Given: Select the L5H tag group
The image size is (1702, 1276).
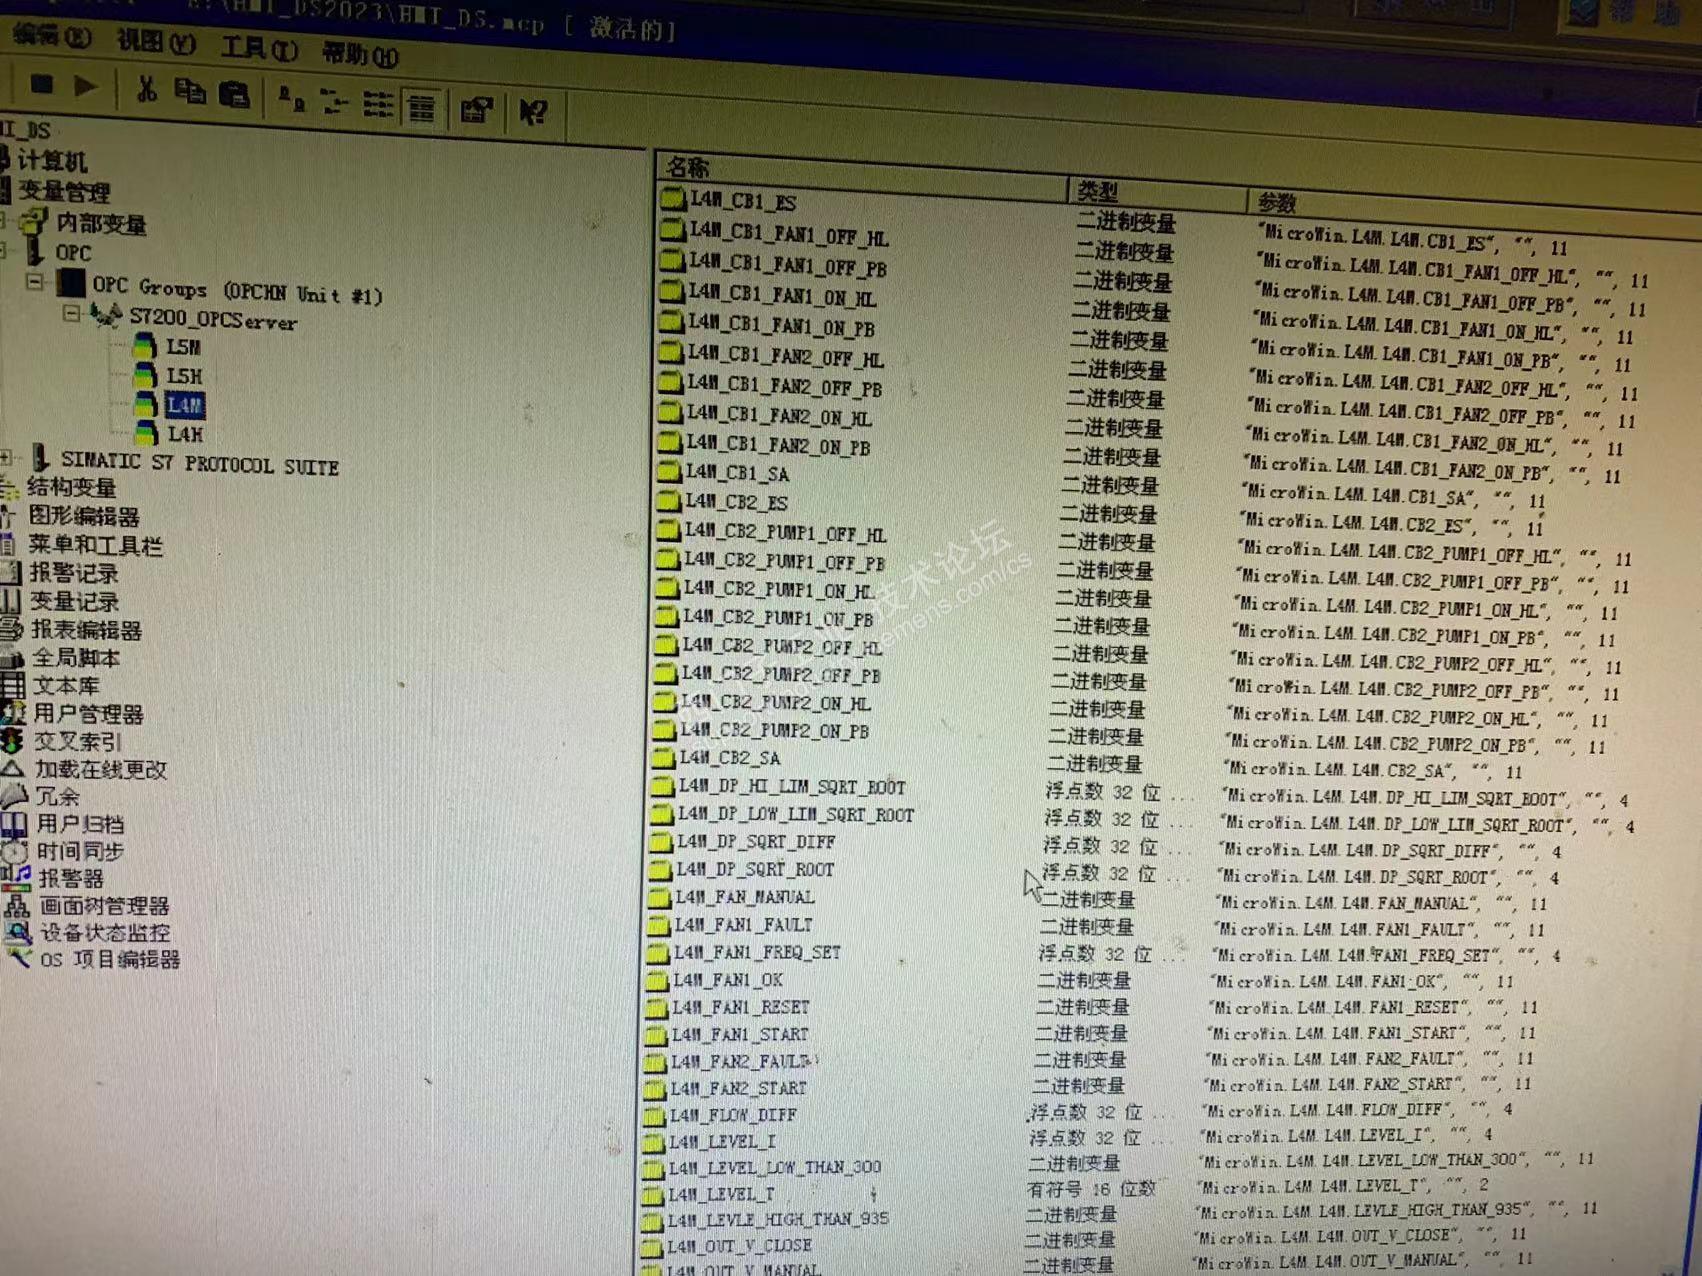Looking at the screenshot, I should tap(184, 376).
